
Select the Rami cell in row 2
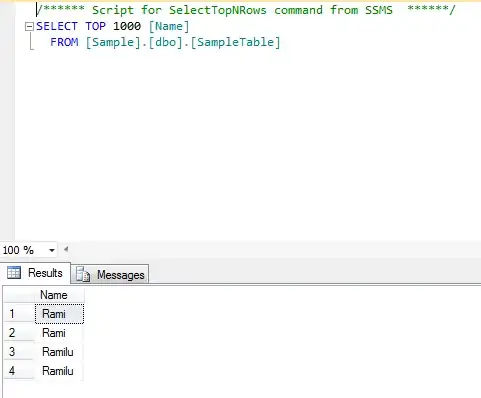click(59, 333)
